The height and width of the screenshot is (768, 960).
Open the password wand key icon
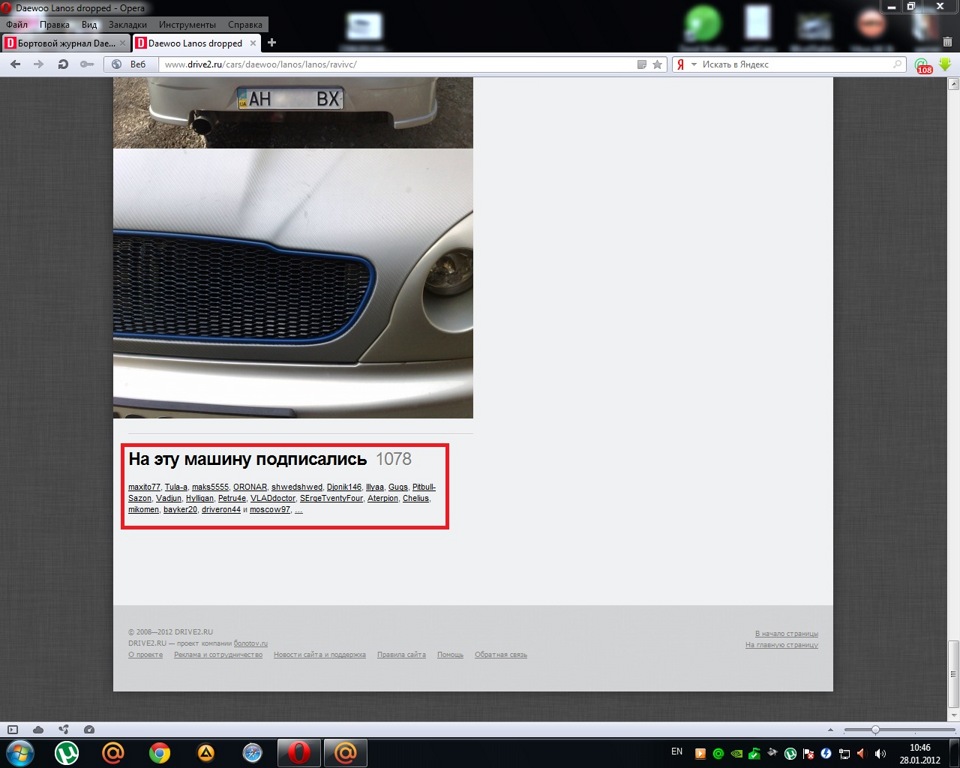pos(87,64)
